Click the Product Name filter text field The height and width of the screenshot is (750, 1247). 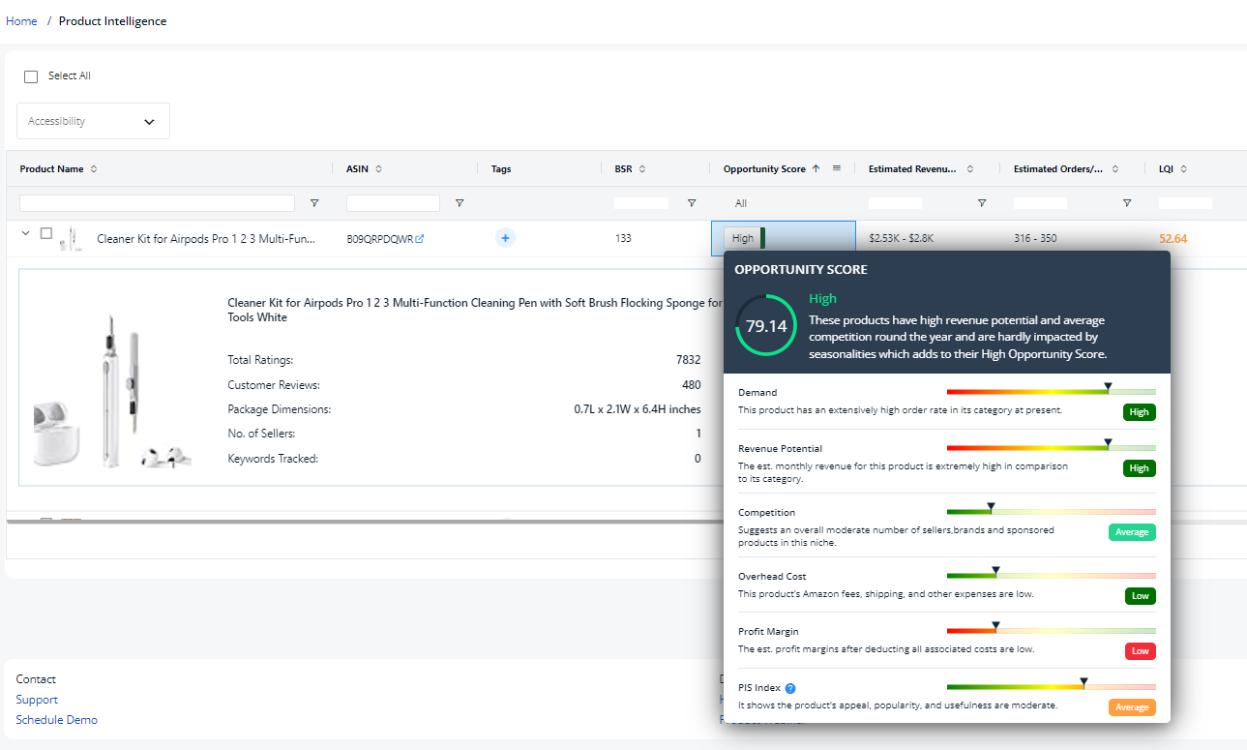(160, 204)
